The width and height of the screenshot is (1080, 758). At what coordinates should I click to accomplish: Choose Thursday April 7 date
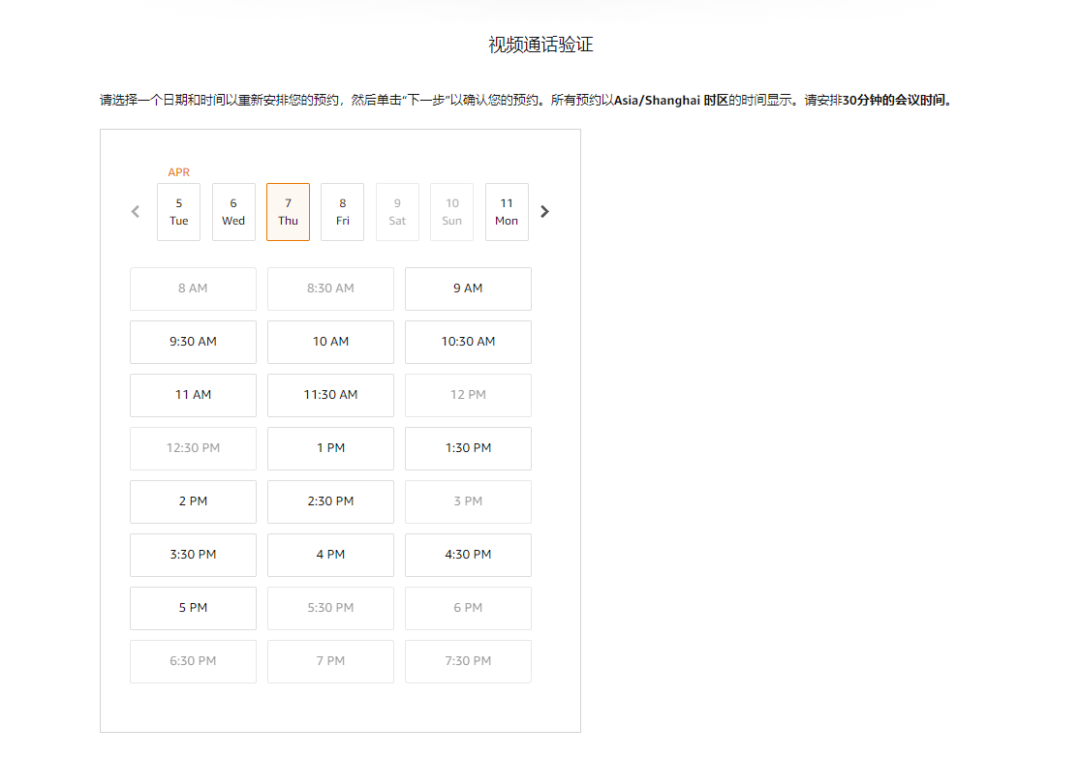288,212
